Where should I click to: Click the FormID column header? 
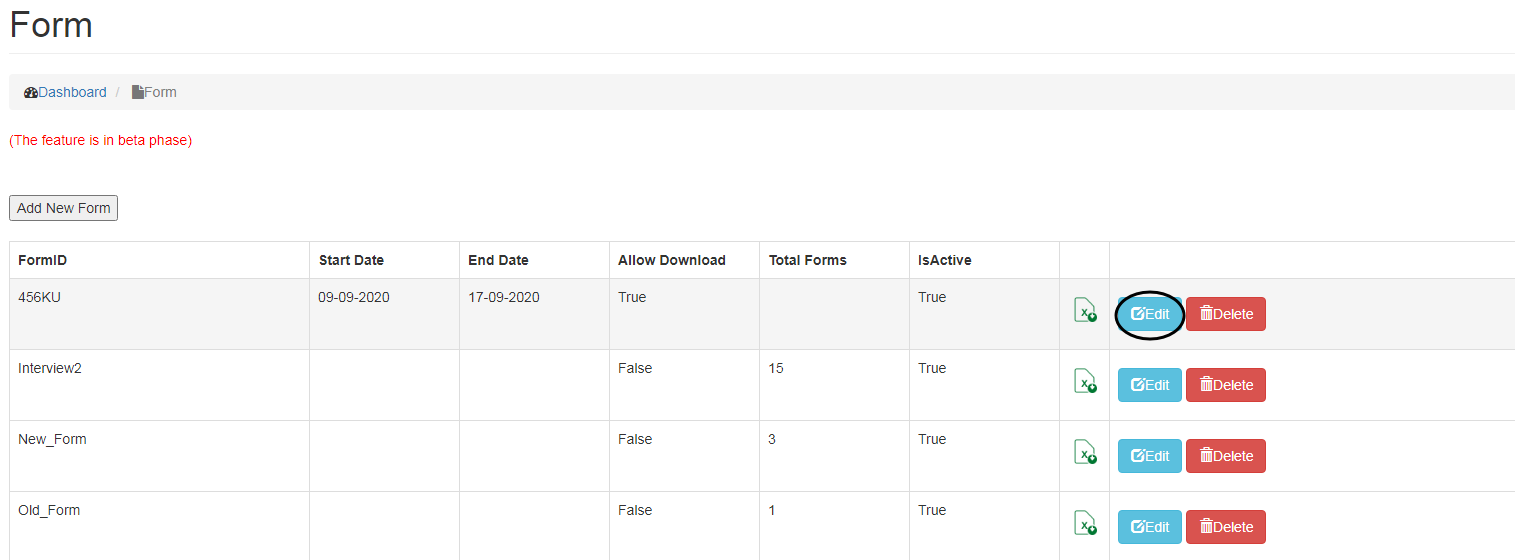tap(43, 260)
